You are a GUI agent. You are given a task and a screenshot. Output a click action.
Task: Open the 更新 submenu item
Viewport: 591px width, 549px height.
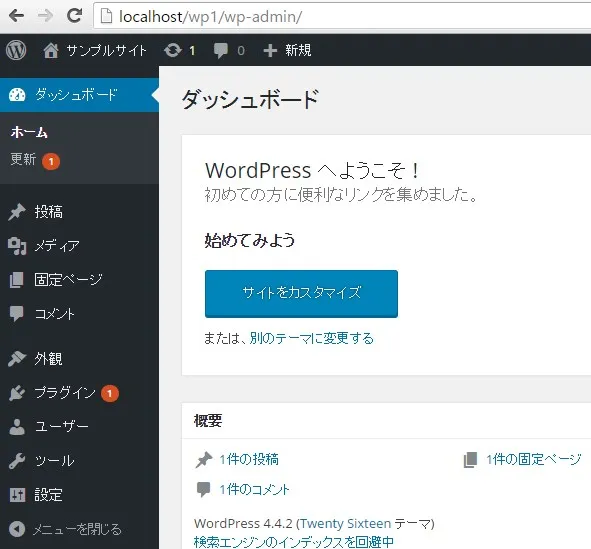click(23, 159)
